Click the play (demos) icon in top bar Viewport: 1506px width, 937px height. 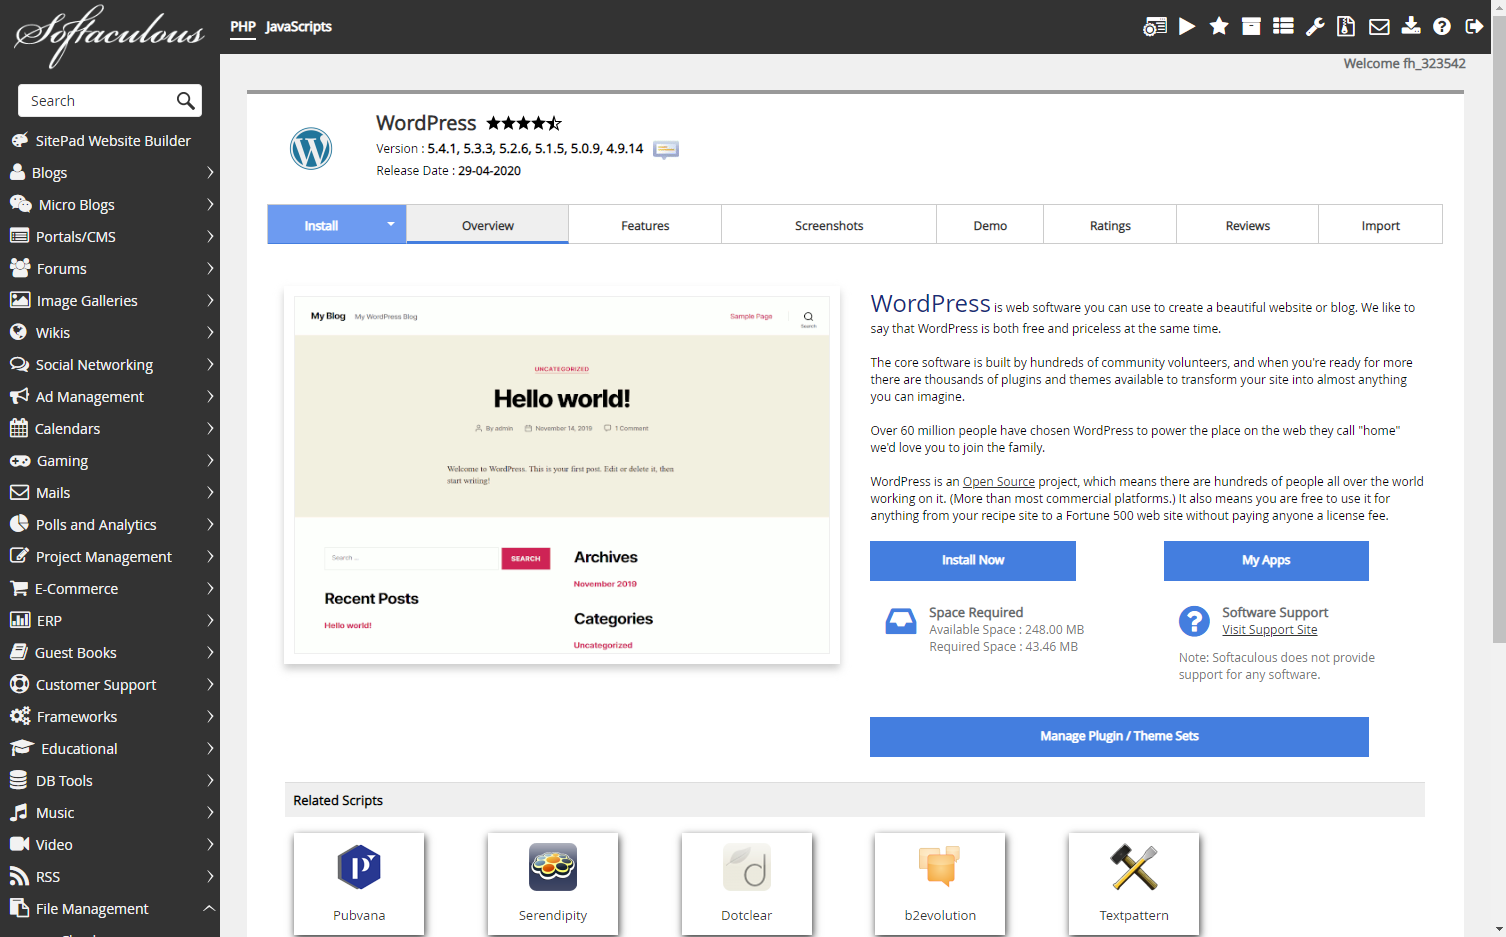(1187, 27)
